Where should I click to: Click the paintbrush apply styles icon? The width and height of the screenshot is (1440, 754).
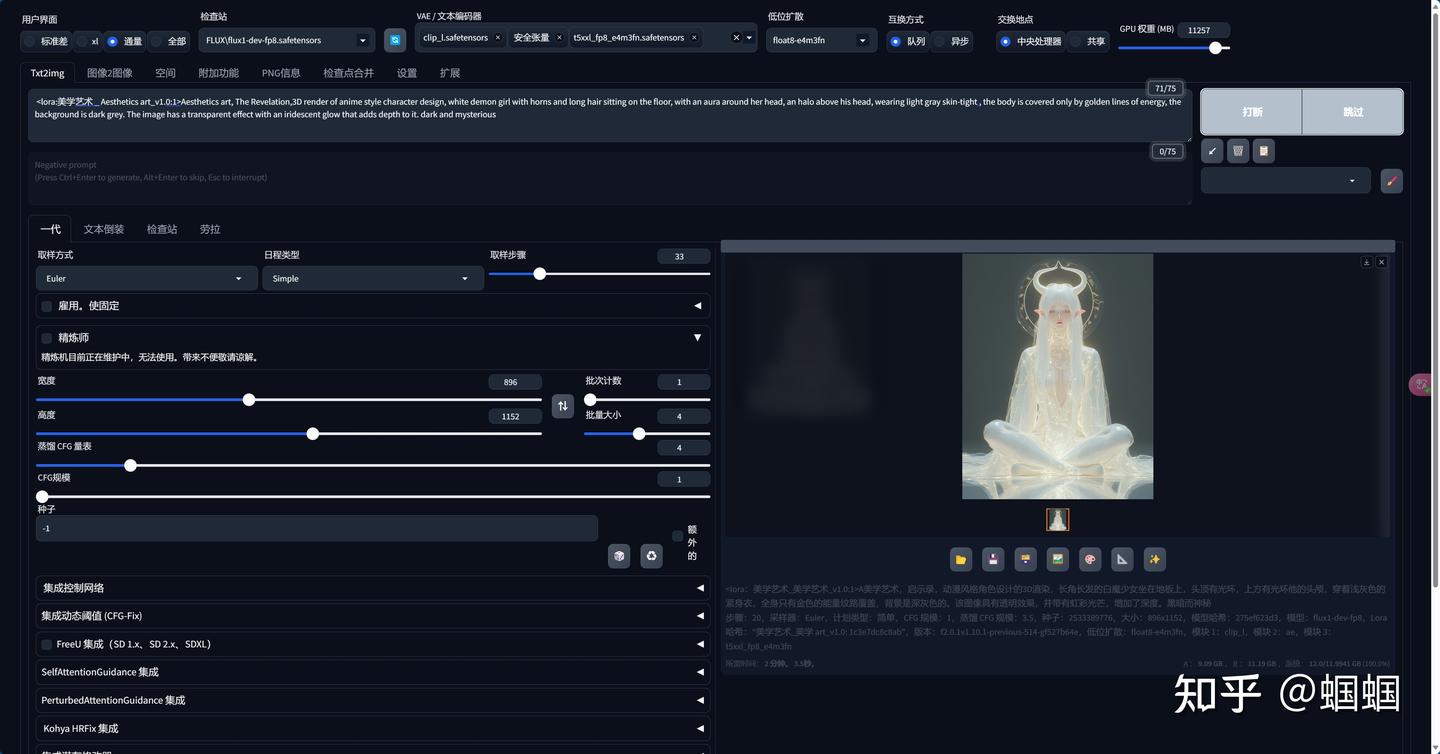tap(1391, 181)
